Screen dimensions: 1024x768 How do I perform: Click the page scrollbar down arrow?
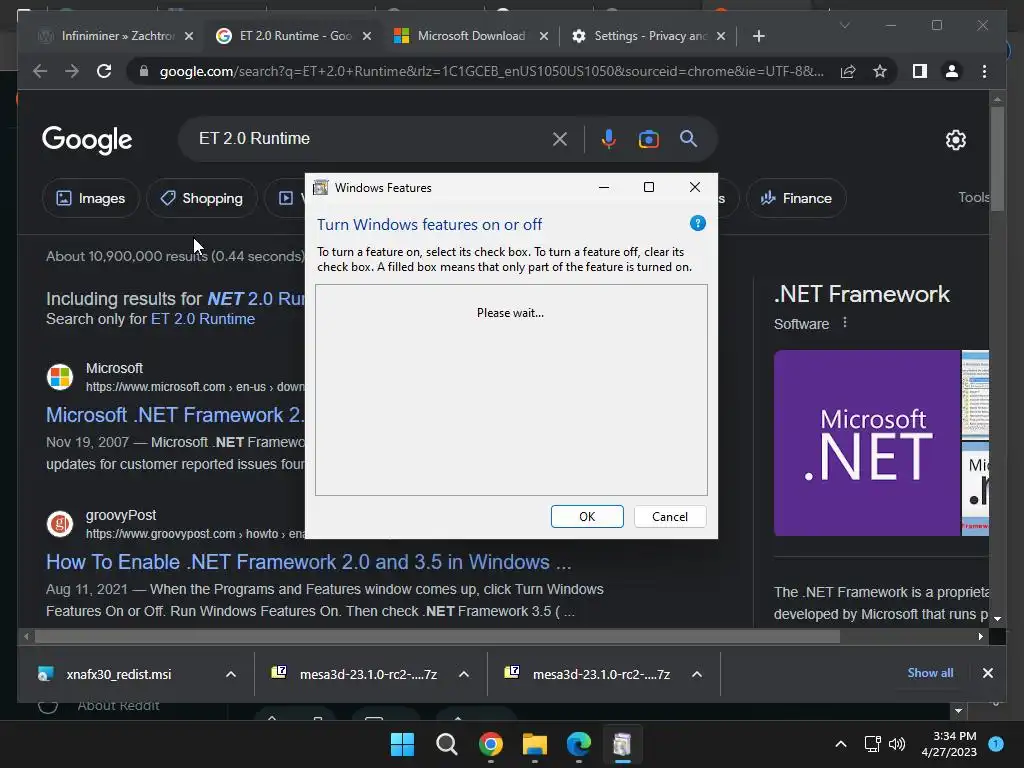997,618
